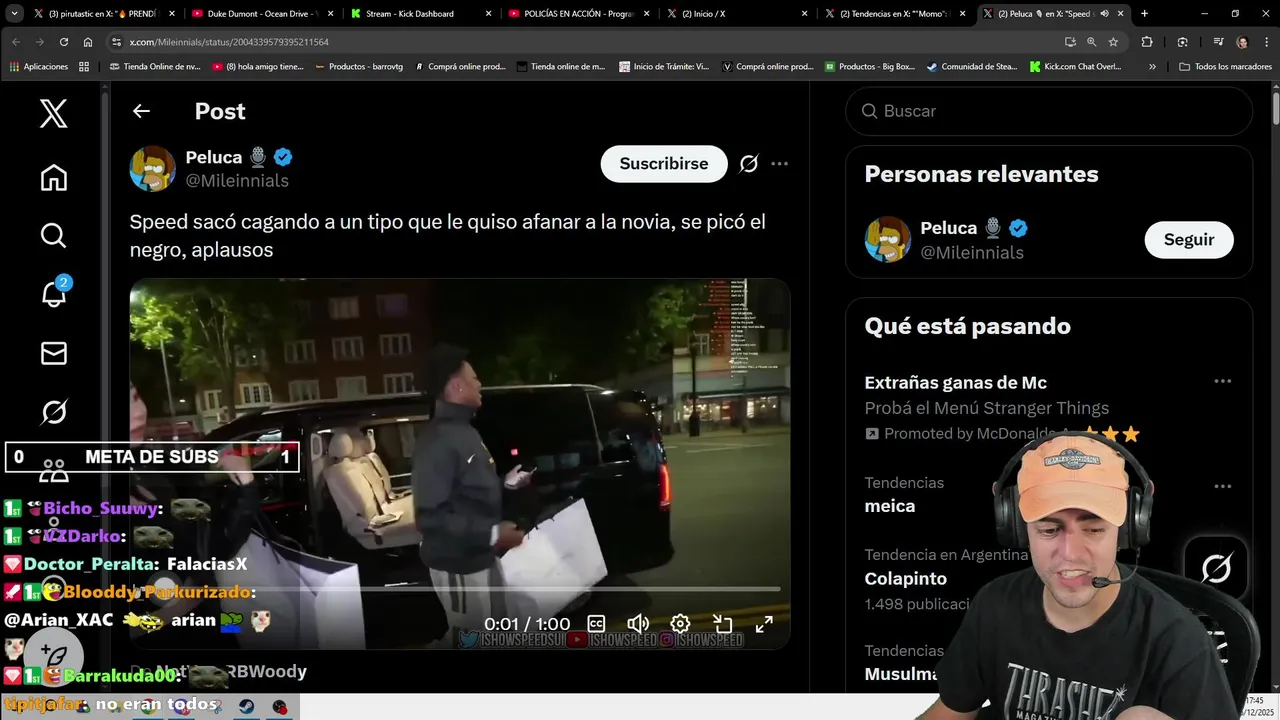Open Messages envelope icon in X sidebar
This screenshot has height=720, width=1280.
54,353
